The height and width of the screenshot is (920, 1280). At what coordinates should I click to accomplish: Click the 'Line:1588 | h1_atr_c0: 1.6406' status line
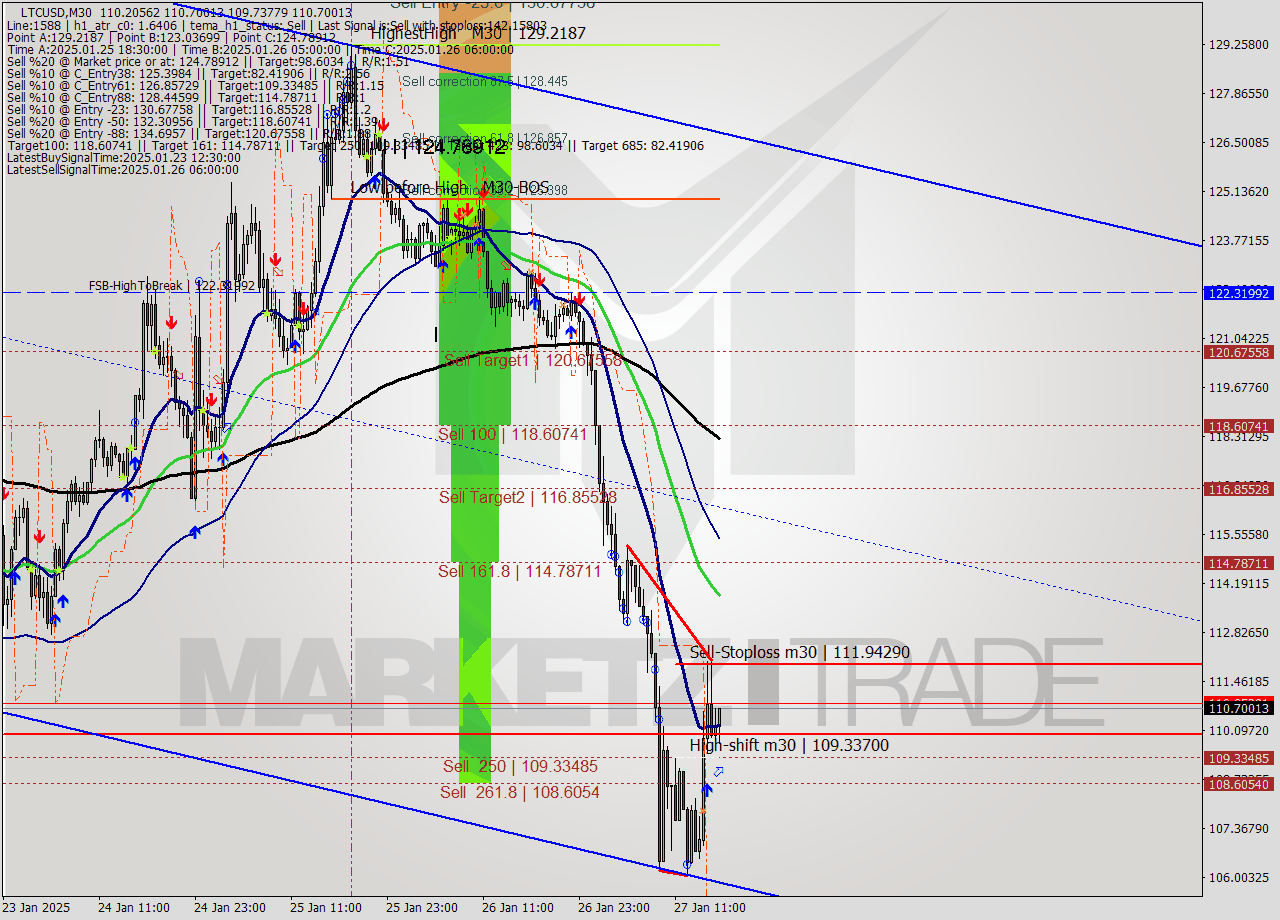[276, 25]
